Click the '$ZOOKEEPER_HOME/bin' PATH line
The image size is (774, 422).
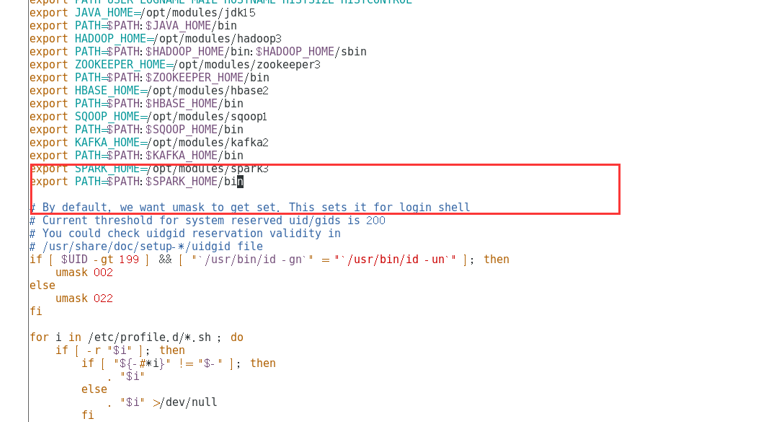click(149, 77)
